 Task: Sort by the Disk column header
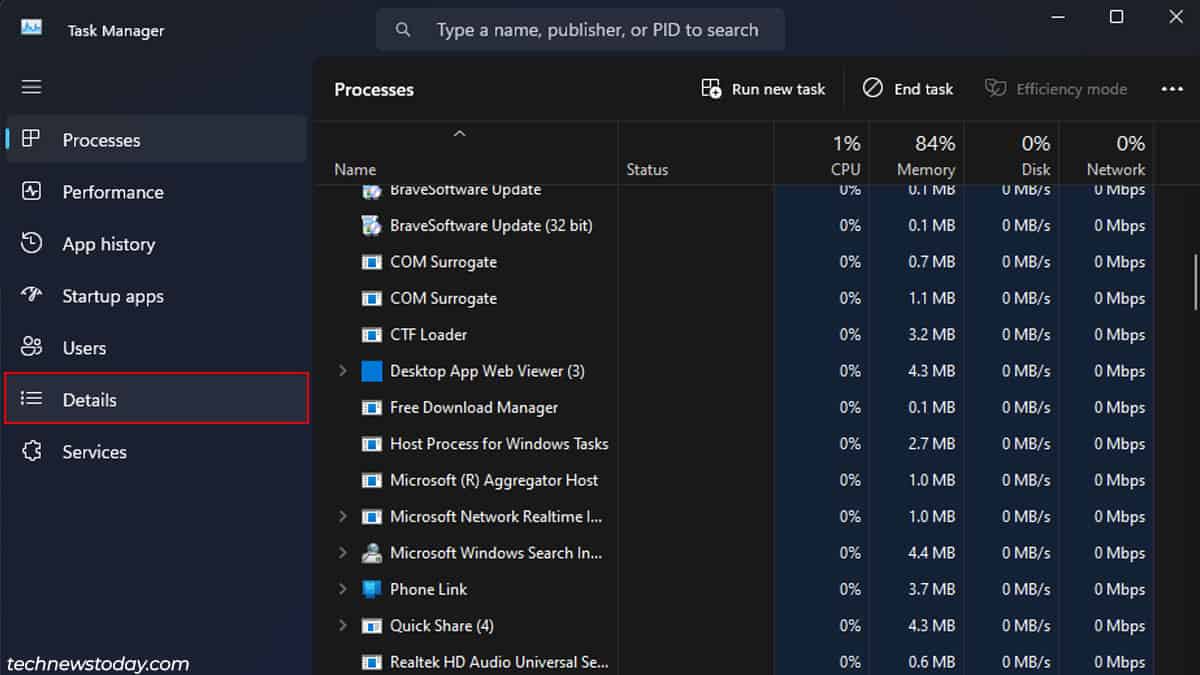[x=1011, y=154]
